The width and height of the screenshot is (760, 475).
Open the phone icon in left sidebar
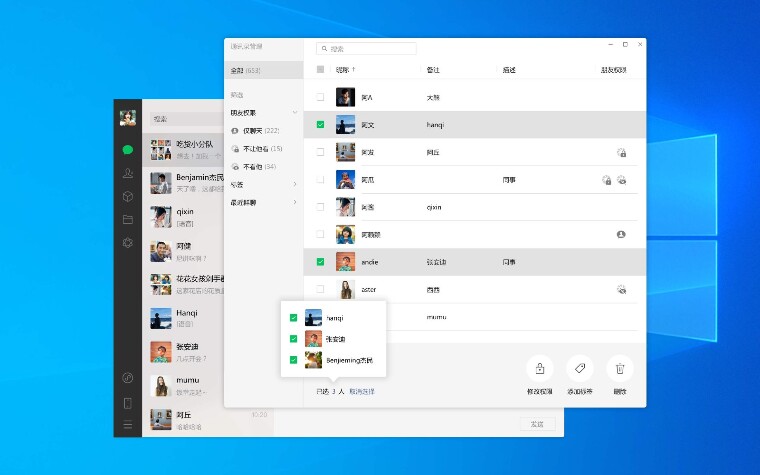127,403
